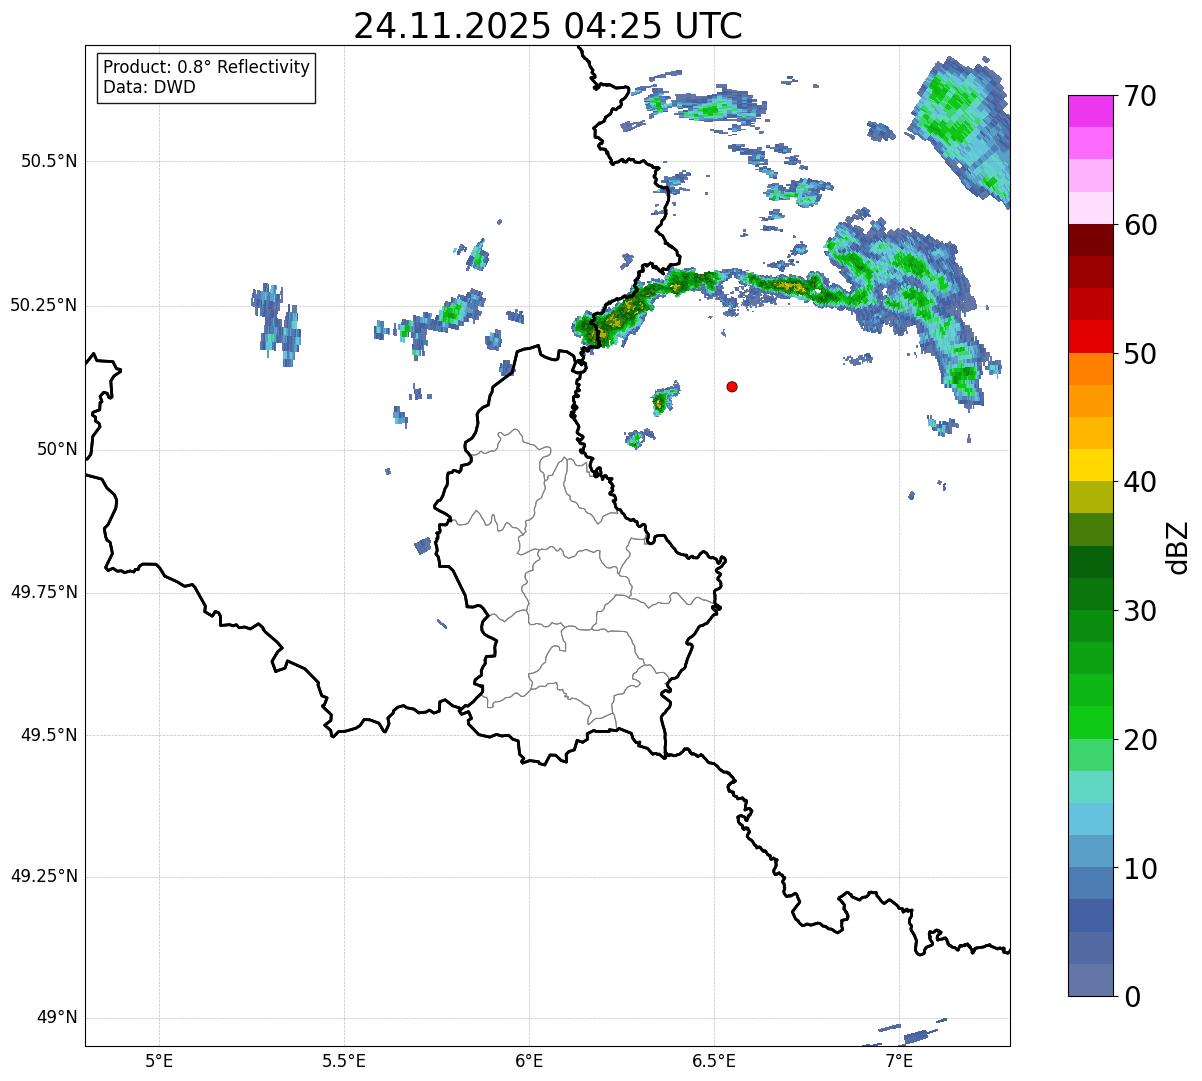Screen dimensions: 1202x1081
Task: Click the 0 colorbar tick label
Action: coord(1132,997)
